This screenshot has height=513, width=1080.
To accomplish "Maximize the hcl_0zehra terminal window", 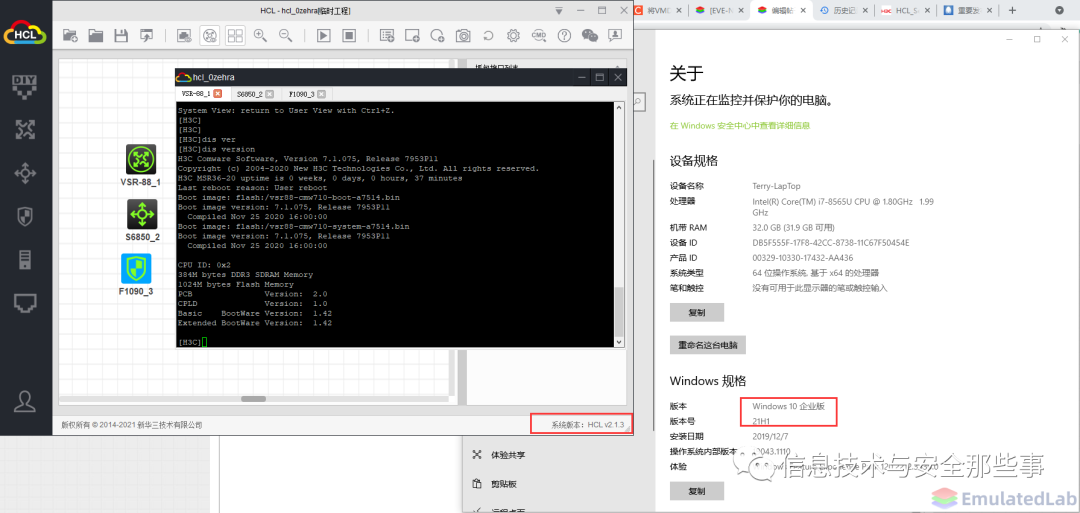I will point(599,77).
